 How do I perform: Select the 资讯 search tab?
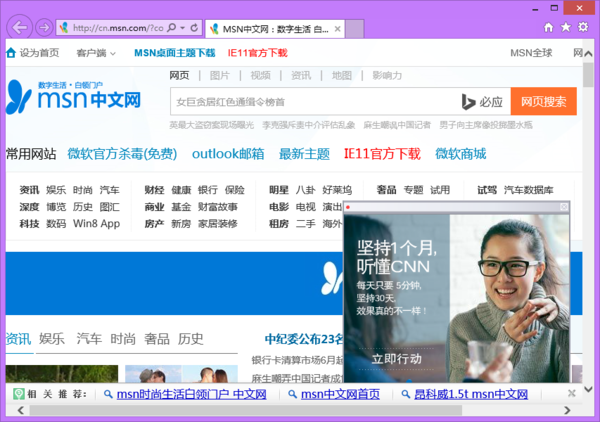click(x=301, y=75)
